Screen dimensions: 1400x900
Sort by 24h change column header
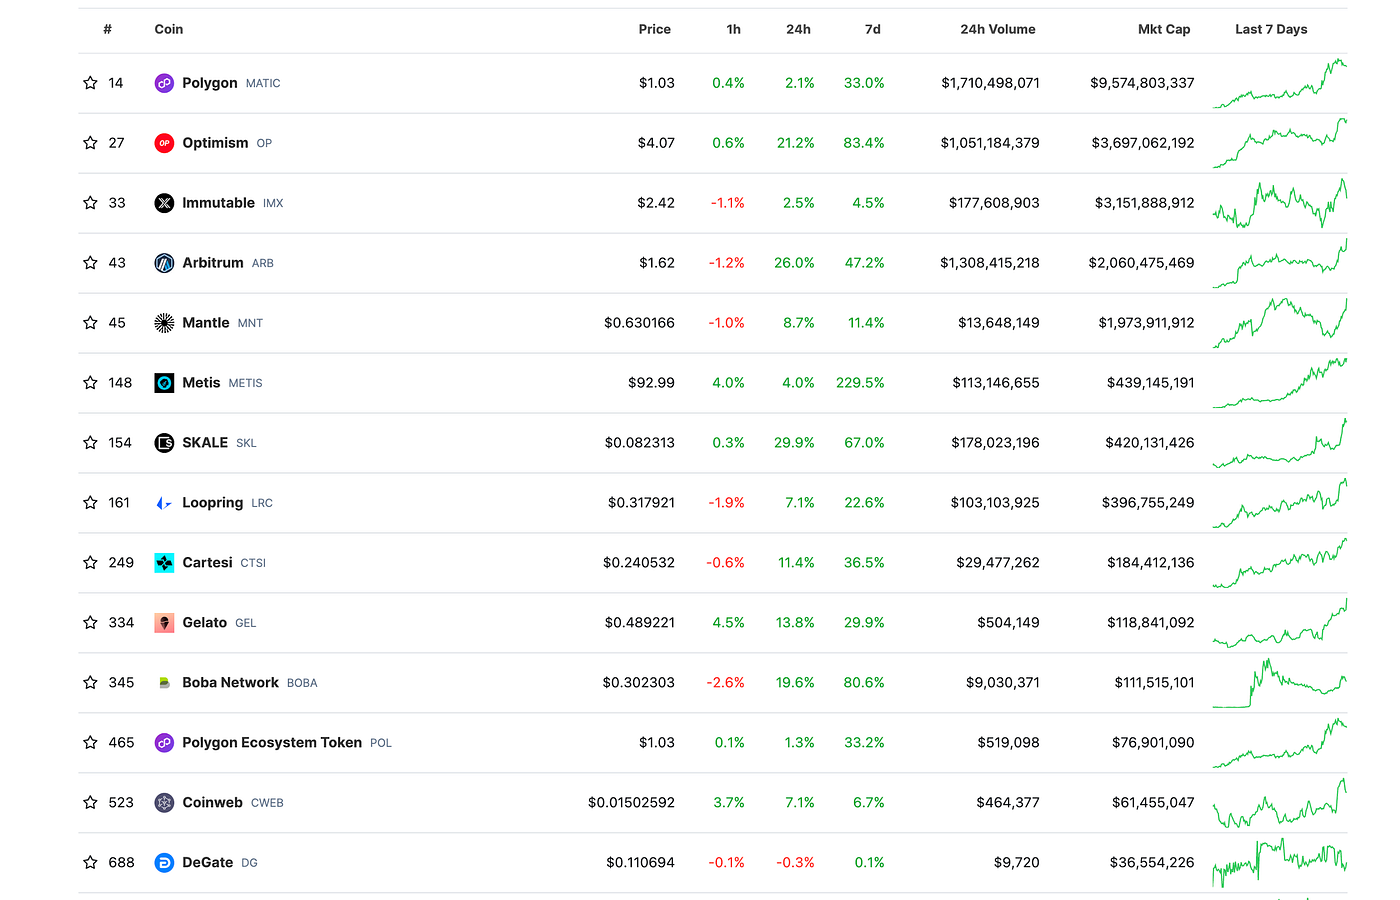point(799,29)
